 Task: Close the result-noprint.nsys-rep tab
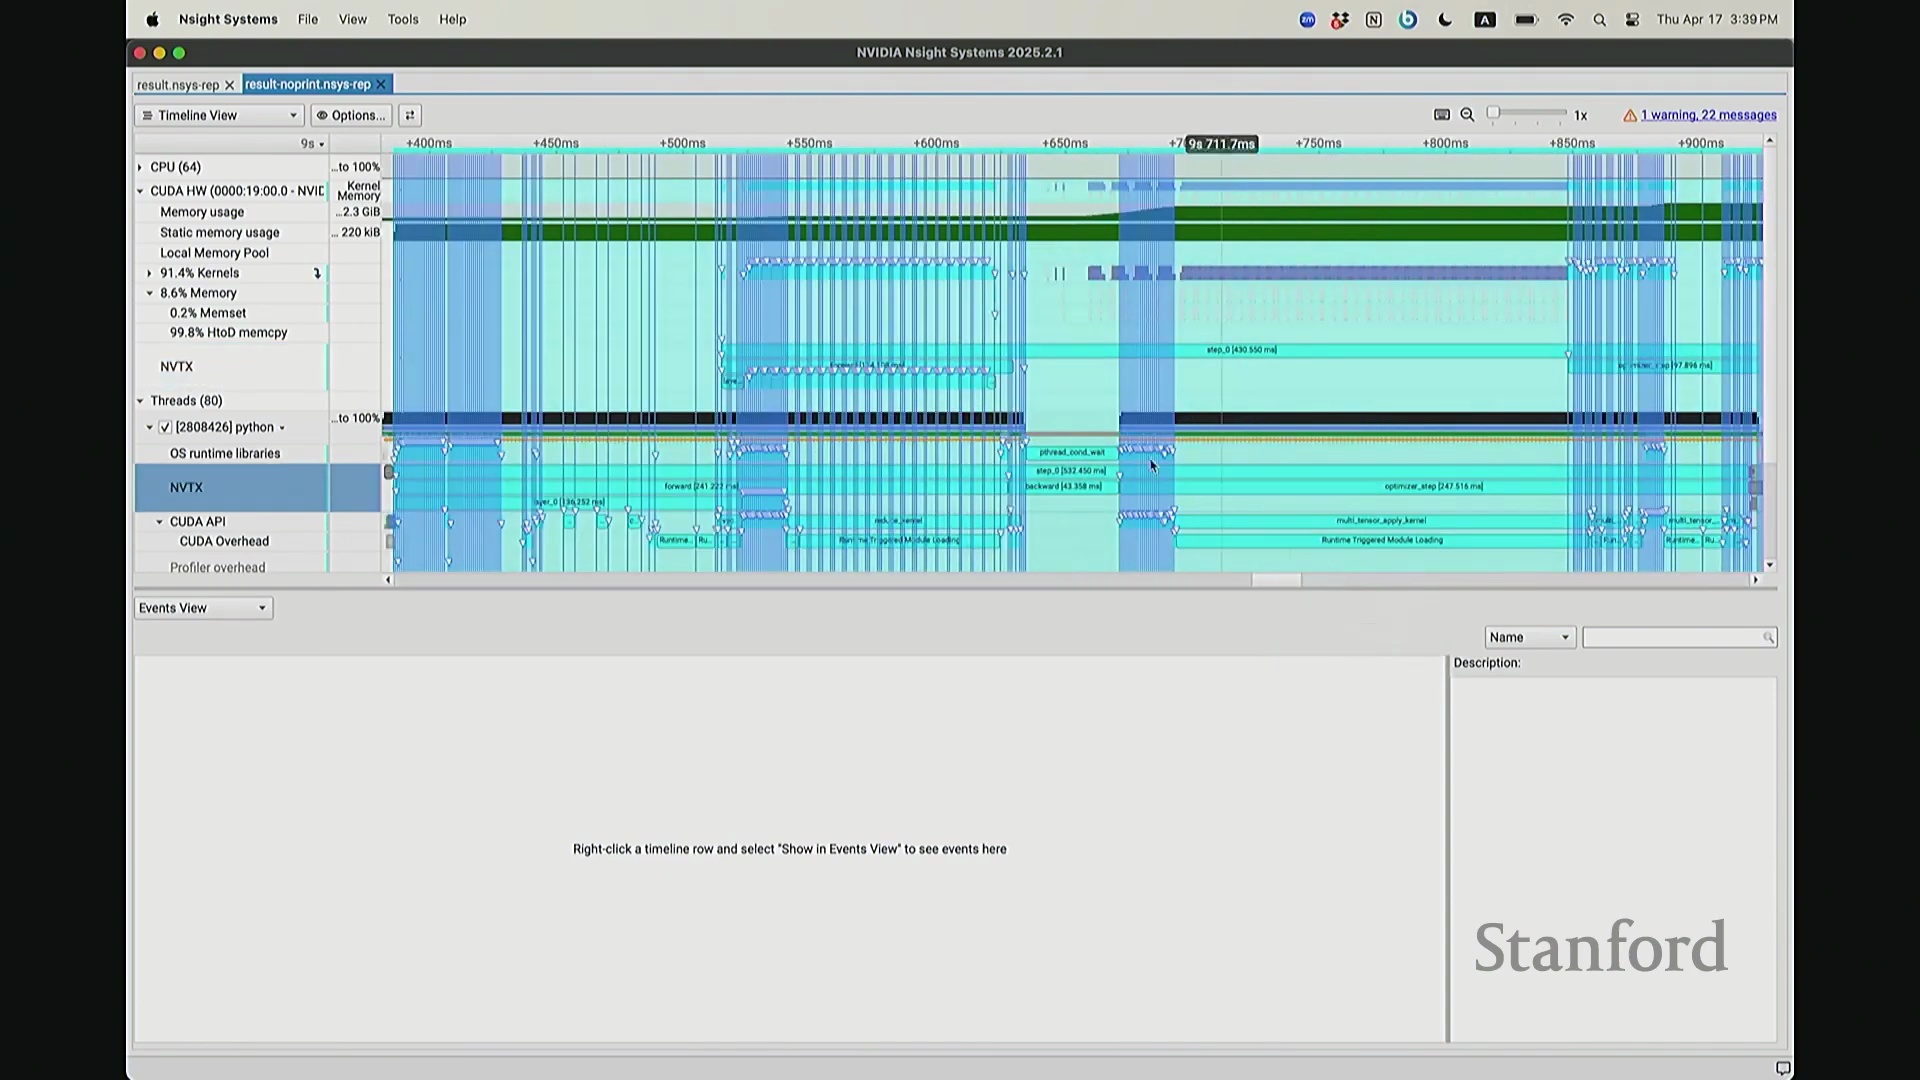381,85
